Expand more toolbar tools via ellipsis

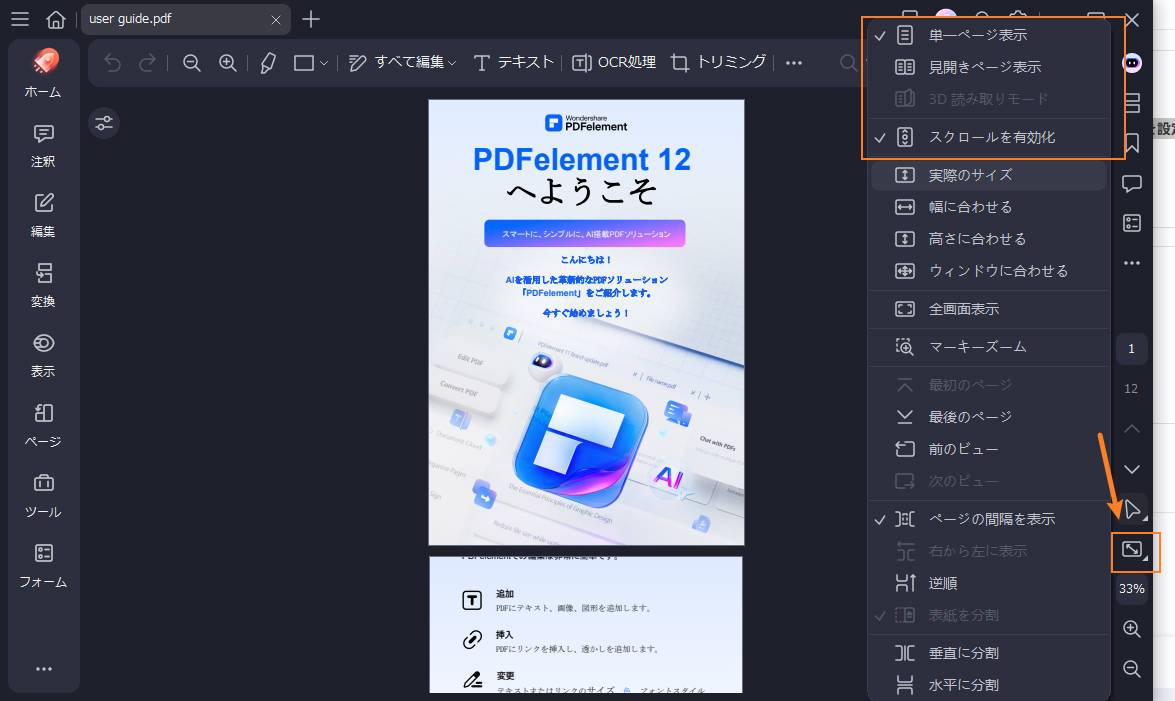[x=793, y=62]
